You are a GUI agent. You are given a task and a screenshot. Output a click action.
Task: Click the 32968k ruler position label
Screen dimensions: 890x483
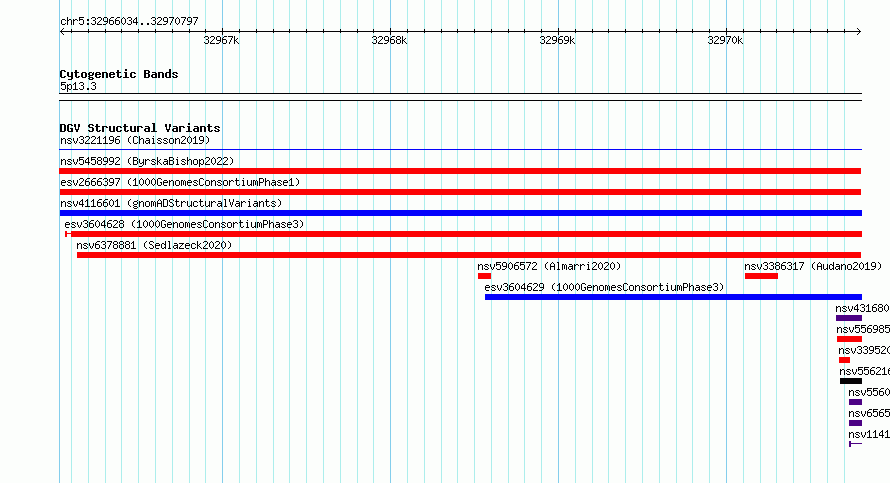[x=389, y=40]
